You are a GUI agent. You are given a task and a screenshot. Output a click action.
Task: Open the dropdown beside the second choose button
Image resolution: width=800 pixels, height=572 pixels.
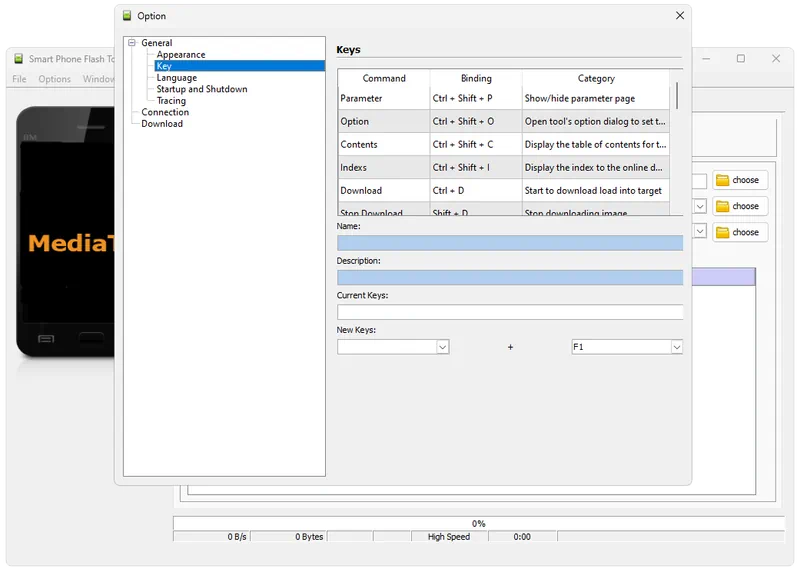(x=699, y=206)
